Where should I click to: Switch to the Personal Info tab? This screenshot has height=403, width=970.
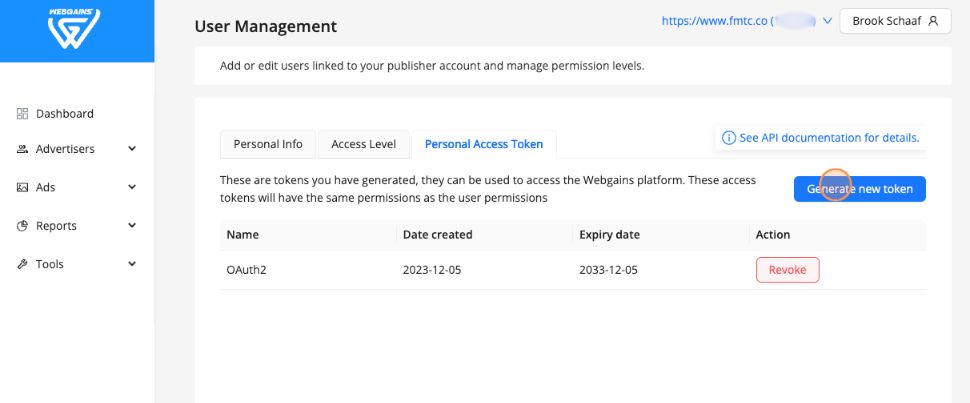pyautogui.click(x=268, y=144)
